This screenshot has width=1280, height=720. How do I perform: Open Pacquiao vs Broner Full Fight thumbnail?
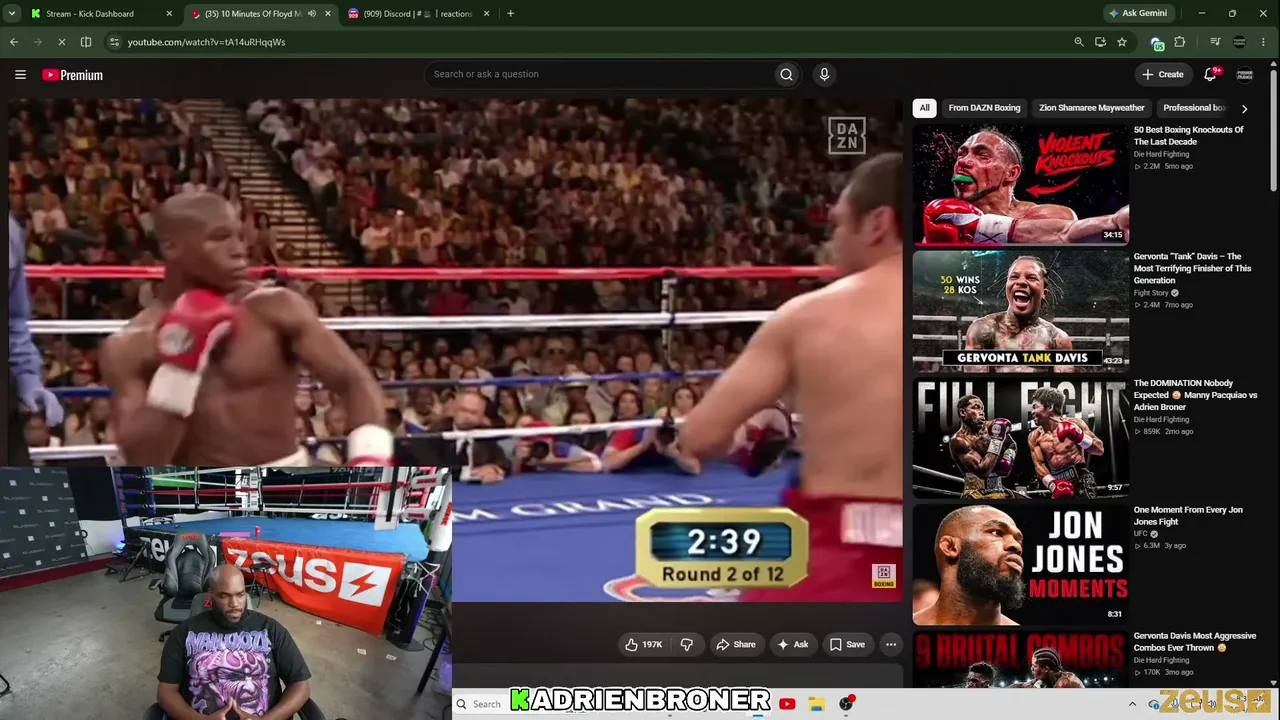(1020, 438)
